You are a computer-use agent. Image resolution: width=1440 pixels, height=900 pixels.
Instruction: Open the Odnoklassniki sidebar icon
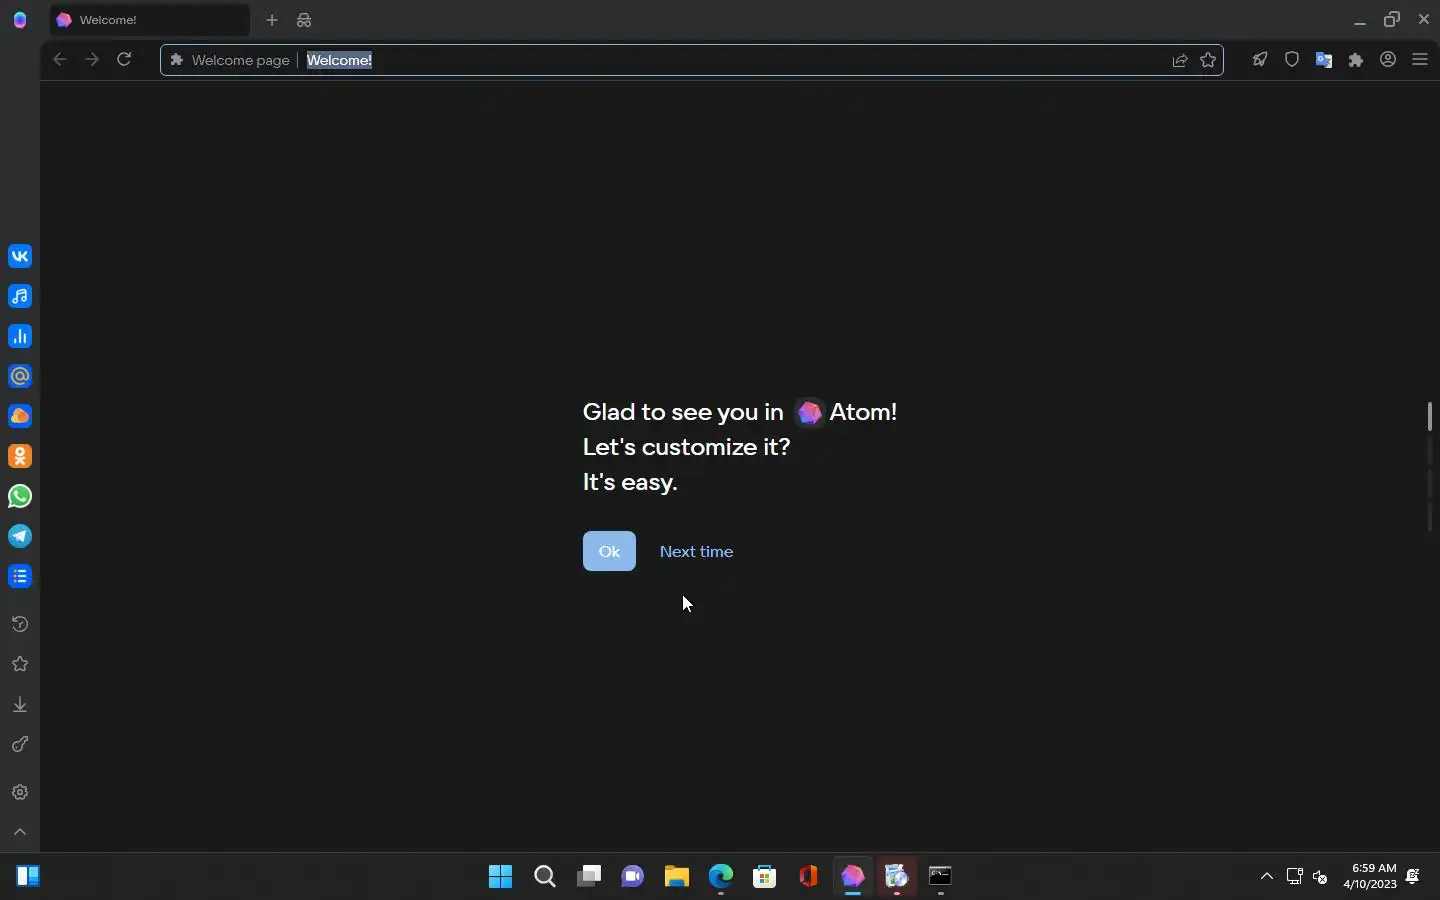(20, 457)
